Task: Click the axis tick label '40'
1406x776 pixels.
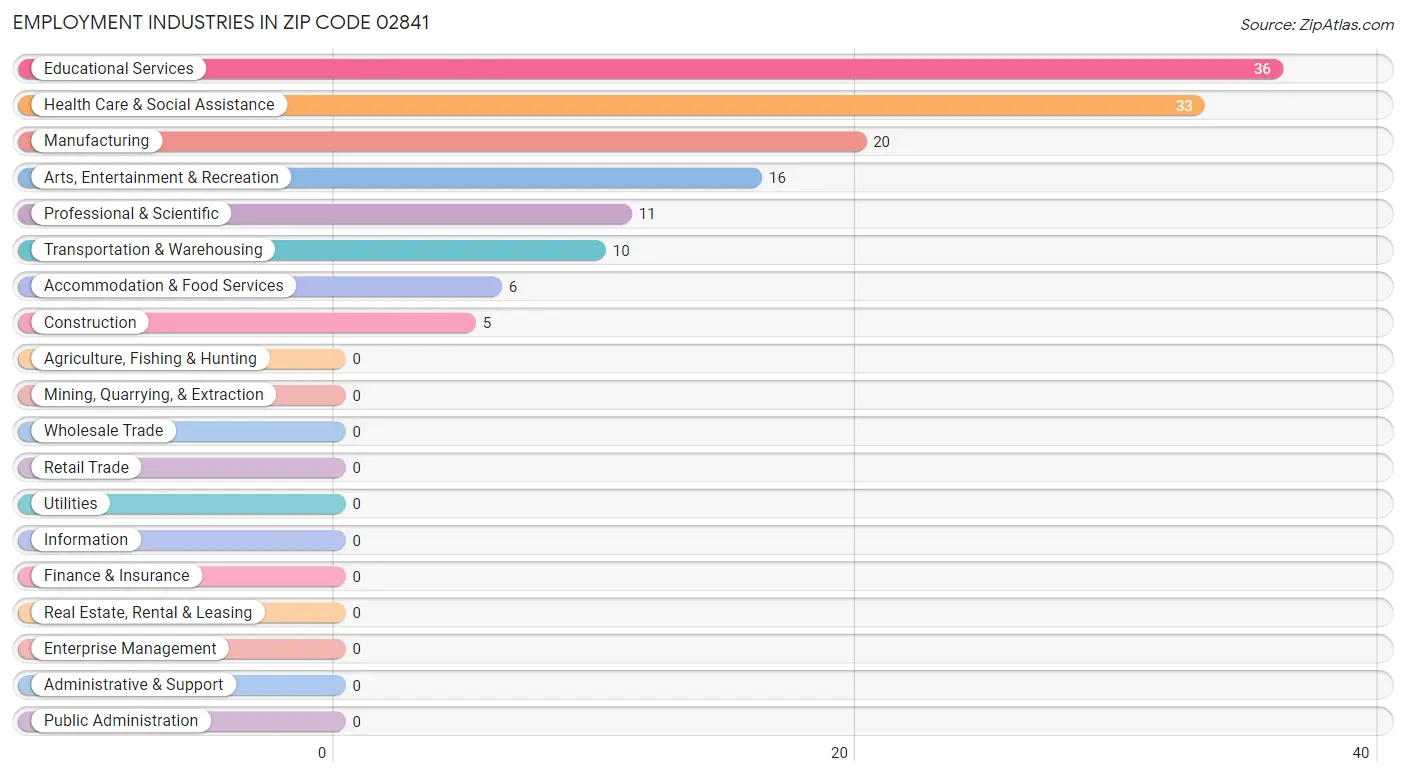Action: 1361,753
